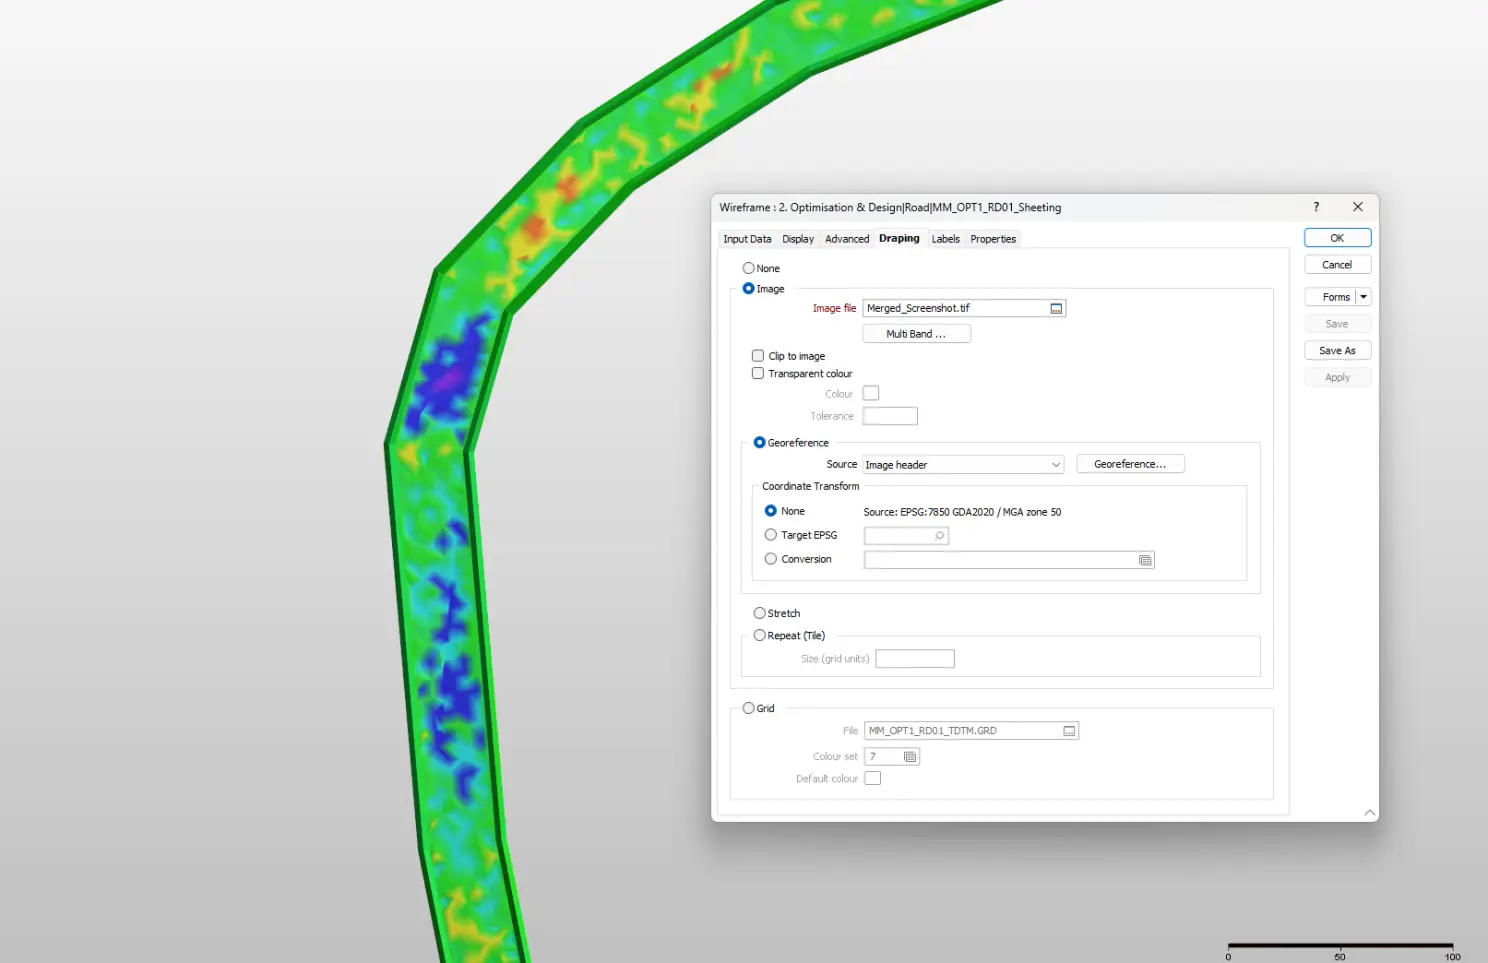Enable Clip to image
Image resolution: width=1488 pixels, height=963 pixels.
758,356
